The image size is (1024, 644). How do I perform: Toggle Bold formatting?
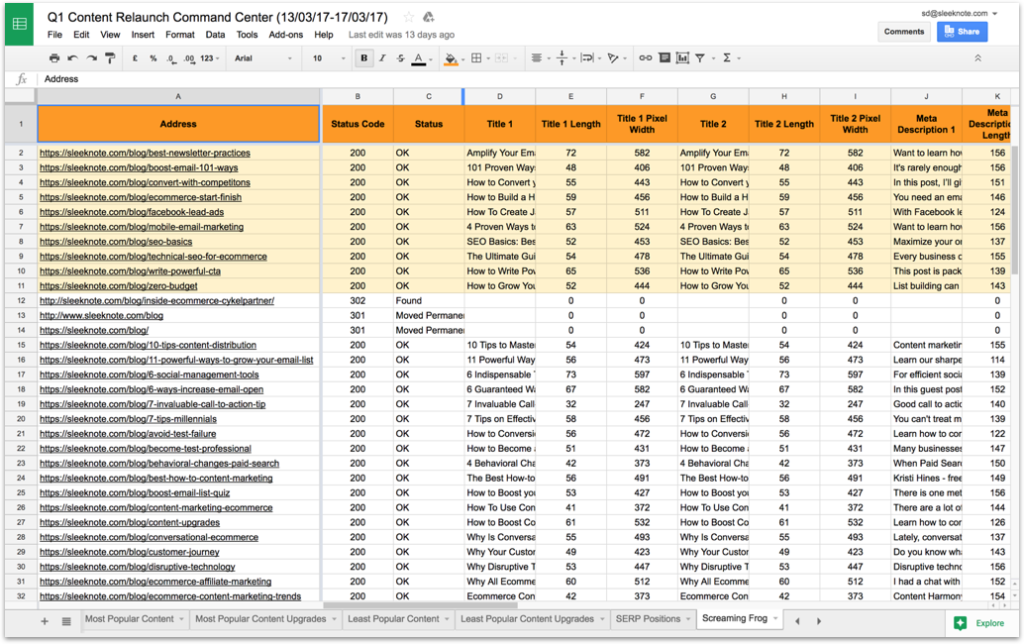point(364,58)
